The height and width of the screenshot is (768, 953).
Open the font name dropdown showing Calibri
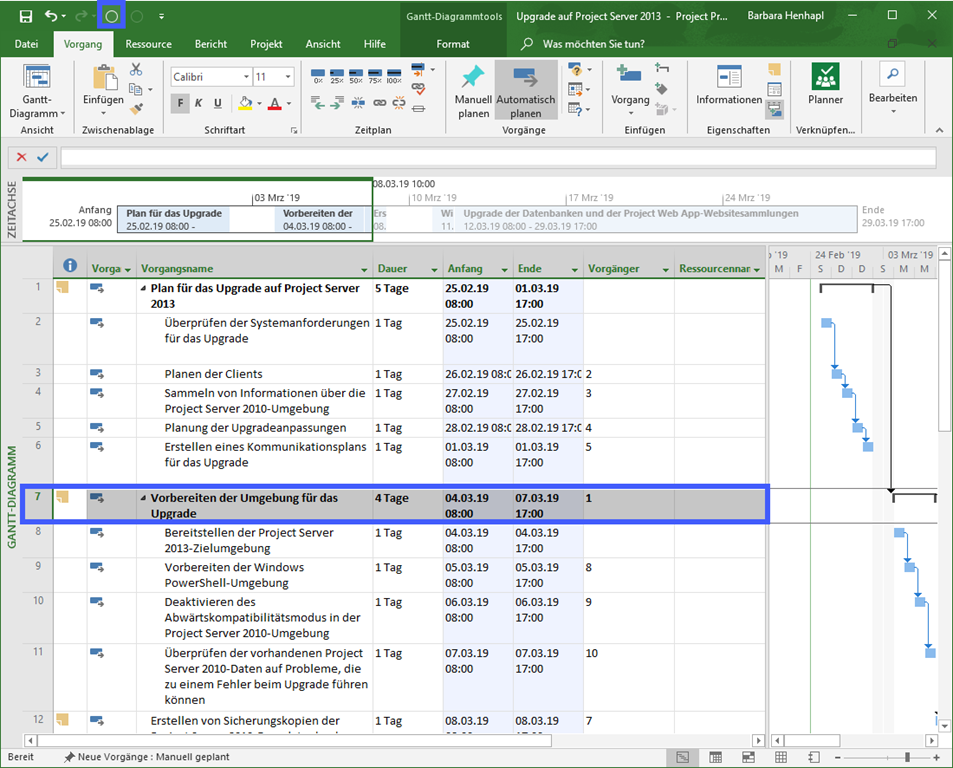pos(245,77)
